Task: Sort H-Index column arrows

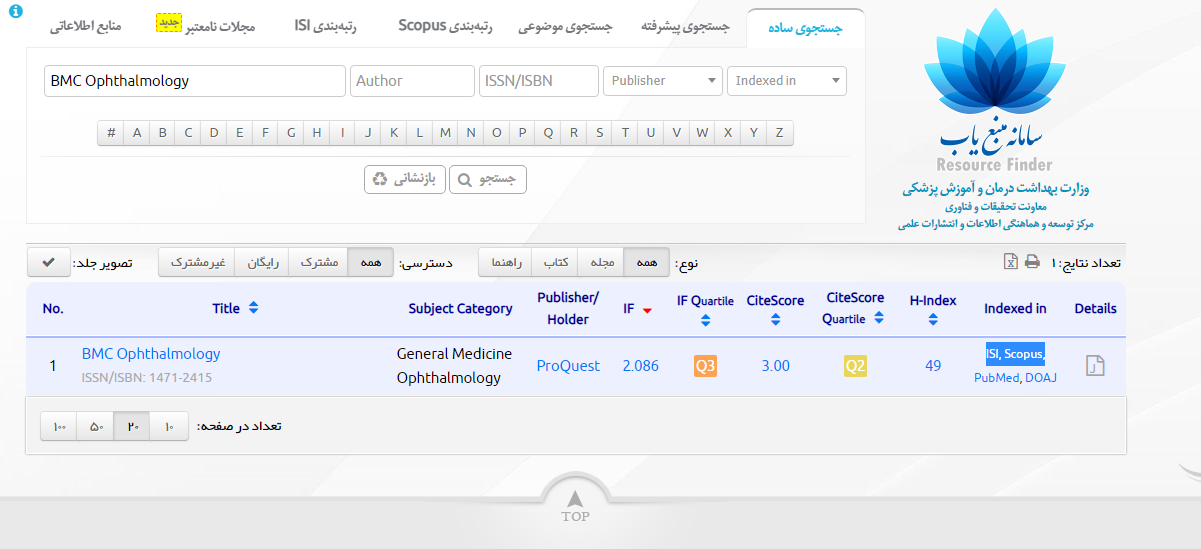Action: click(933, 320)
